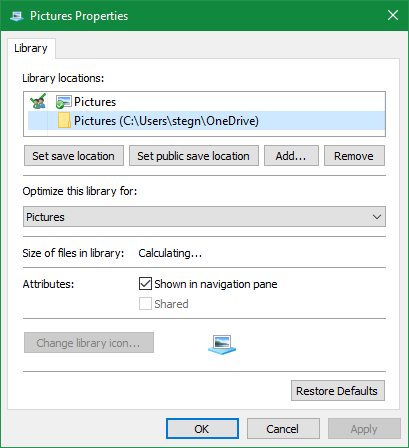Click Restore Defaults button
This screenshot has height=448, width=409.
pos(338,391)
